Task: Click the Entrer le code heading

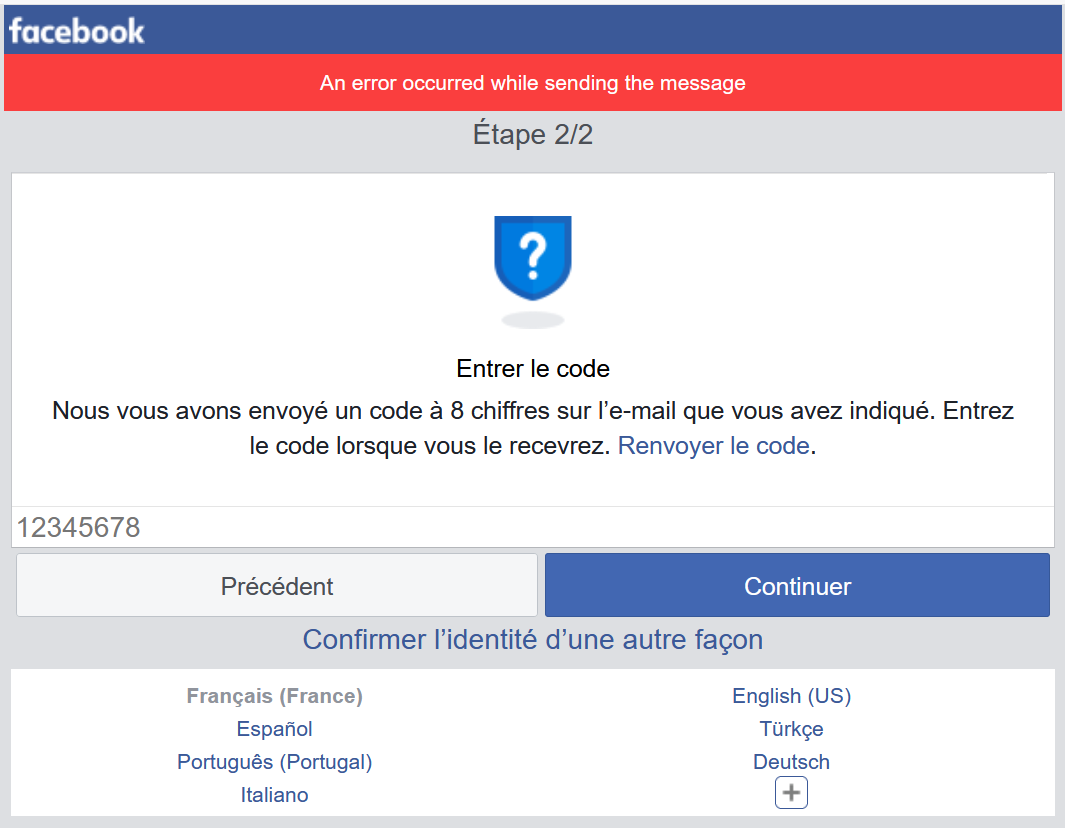Action: point(533,369)
